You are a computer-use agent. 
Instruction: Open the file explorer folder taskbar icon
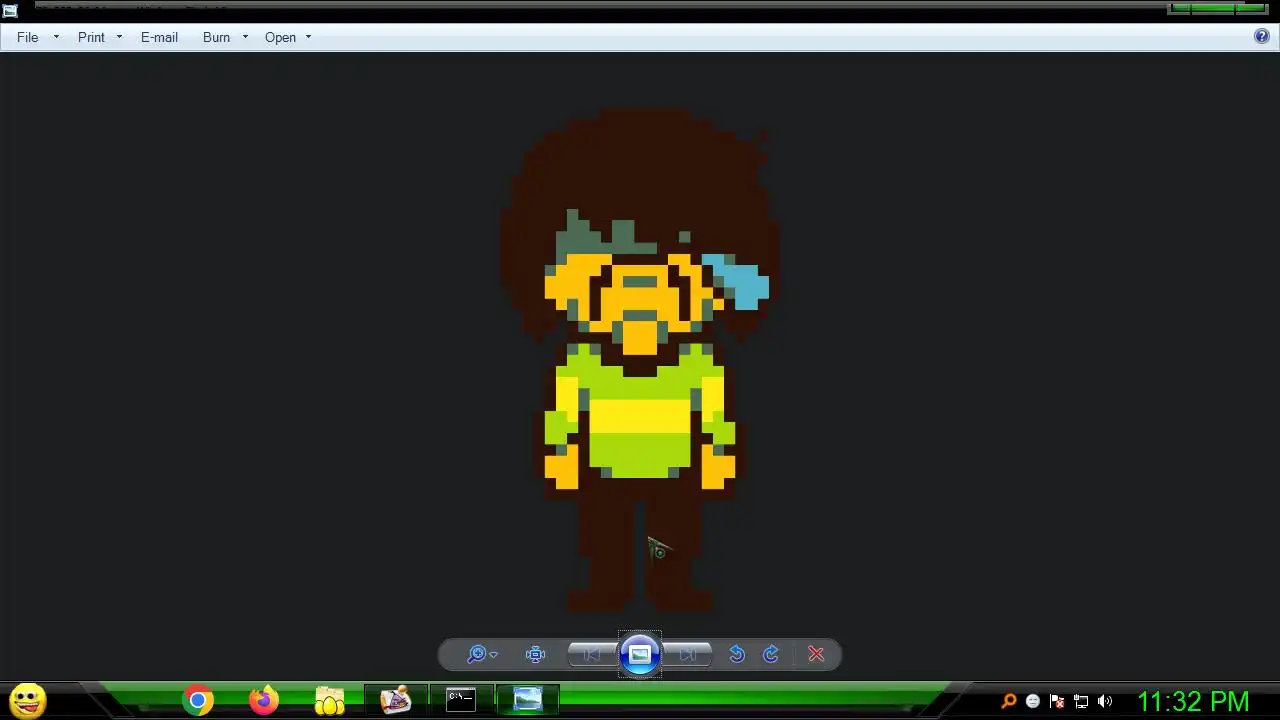point(329,700)
